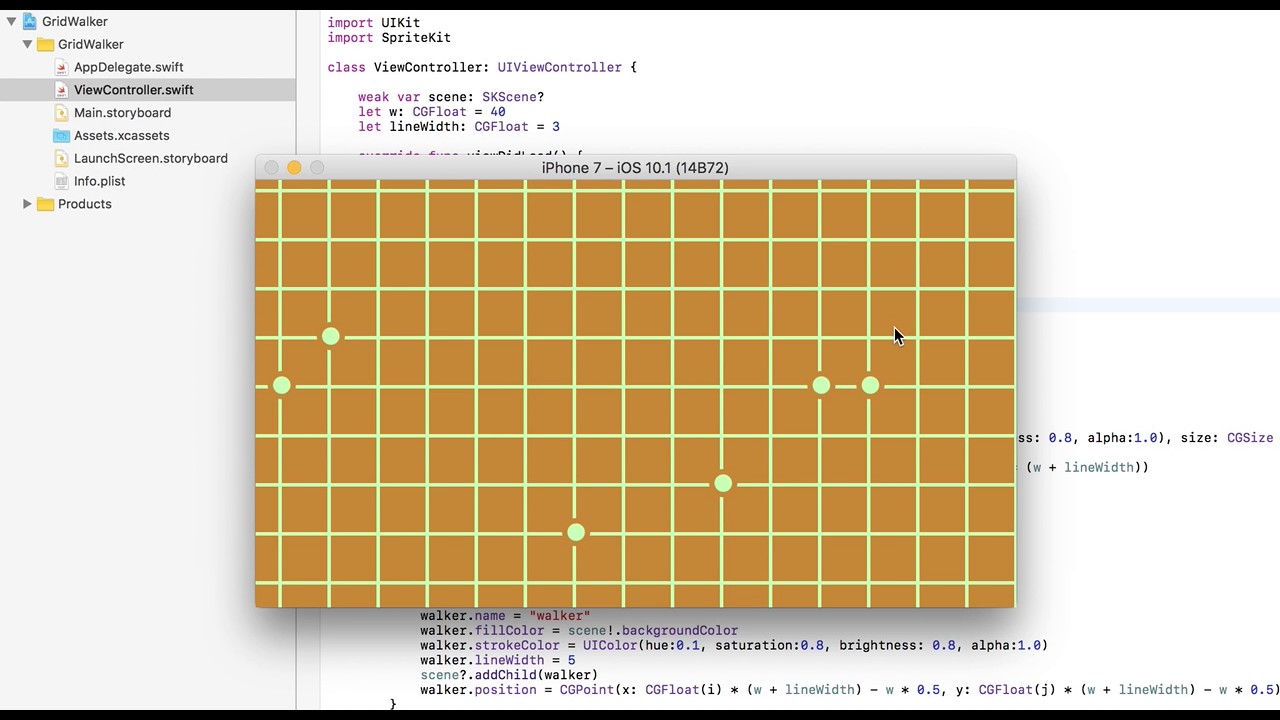Image resolution: width=1280 pixels, height=720 pixels.
Task: Collapse the GridWalker folder disclosure triangle
Action: [27, 44]
